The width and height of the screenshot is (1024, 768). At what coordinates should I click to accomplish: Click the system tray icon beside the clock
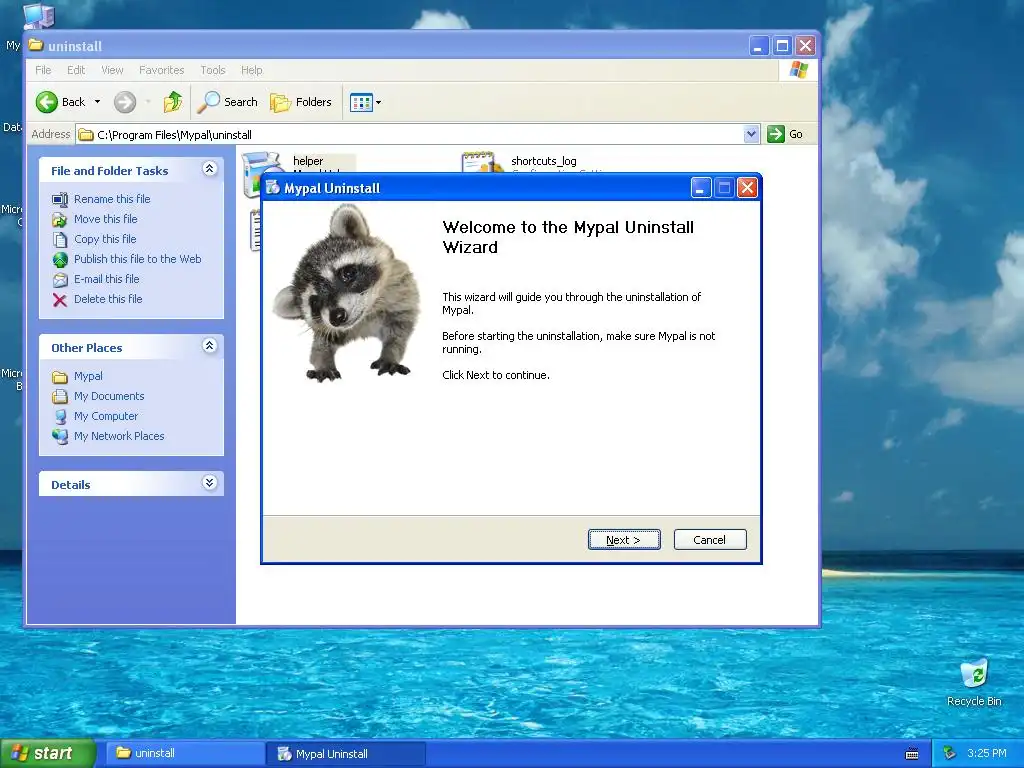(x=950, y=753)
